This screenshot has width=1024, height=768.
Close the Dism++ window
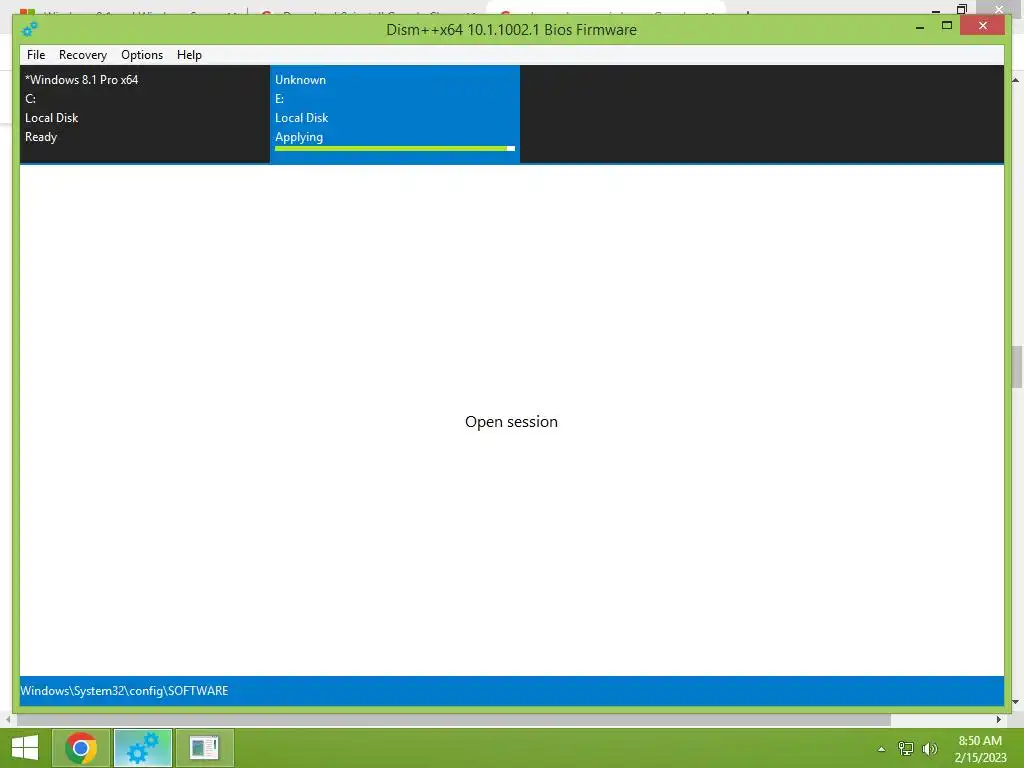click(983, 26)
